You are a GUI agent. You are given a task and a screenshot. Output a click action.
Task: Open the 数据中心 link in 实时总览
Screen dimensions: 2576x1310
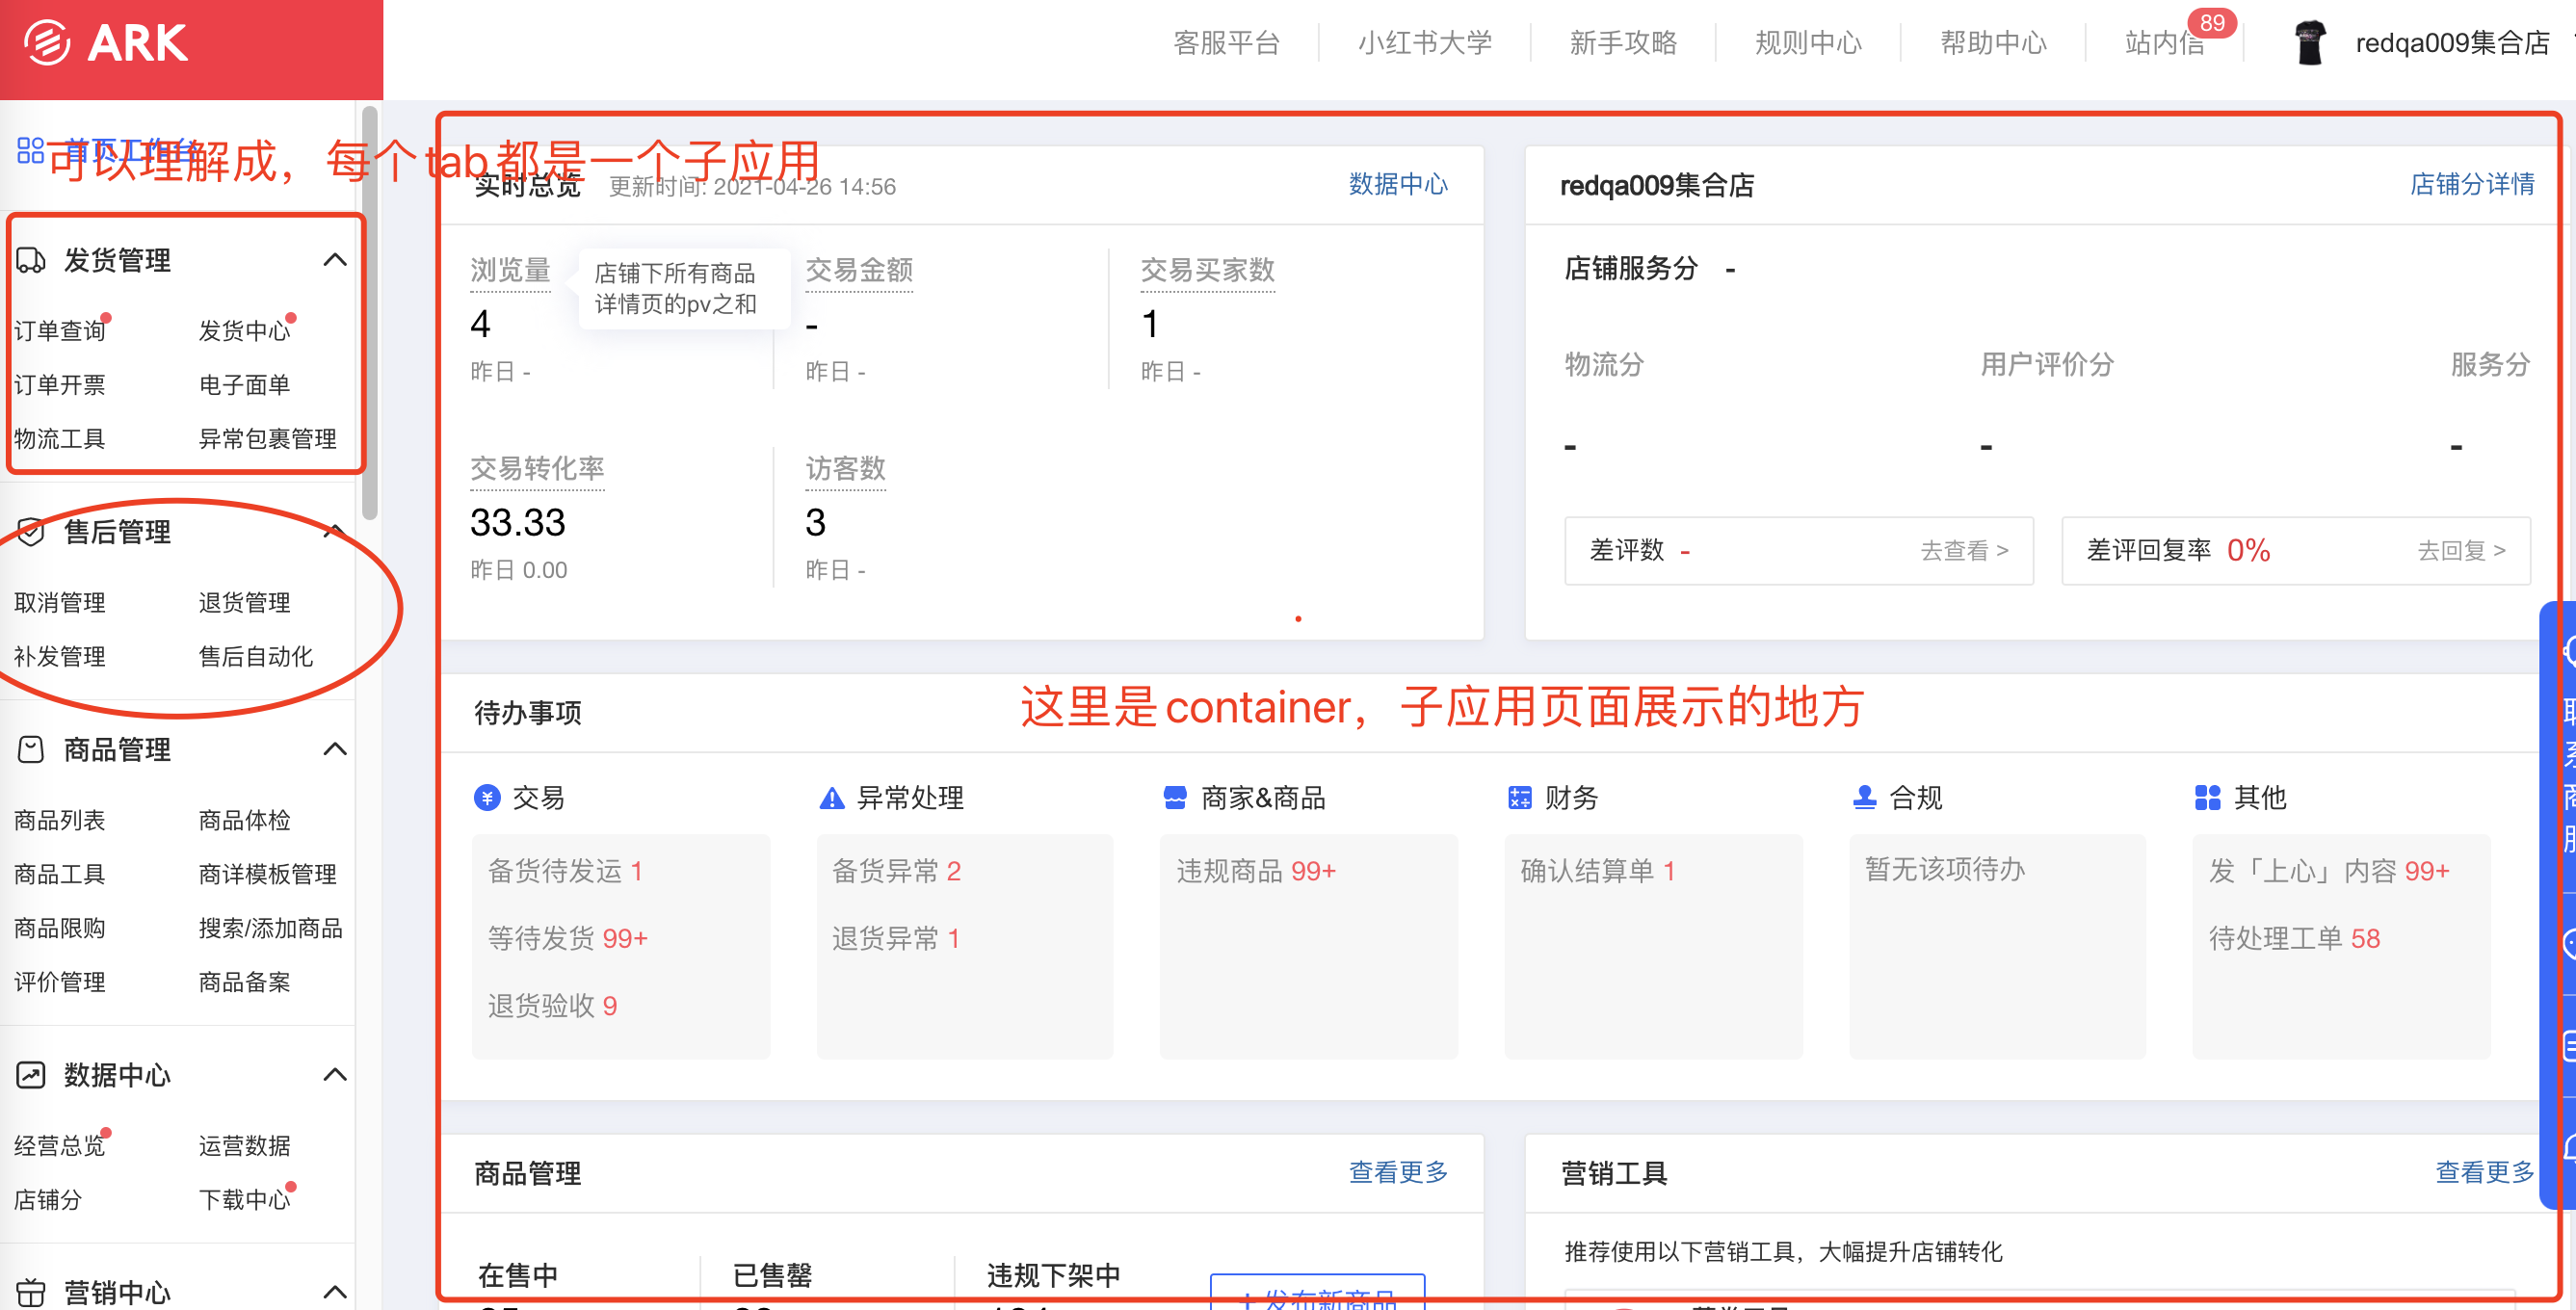tap(1397, 184)
